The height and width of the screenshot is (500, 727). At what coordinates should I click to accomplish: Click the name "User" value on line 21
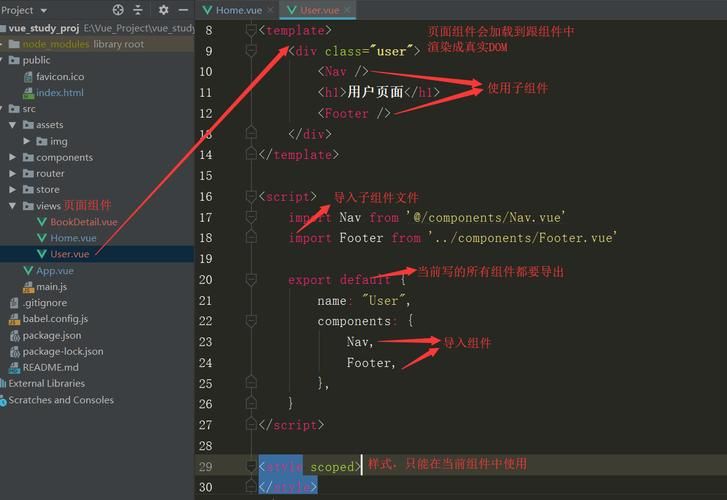(x=384, y=301)
